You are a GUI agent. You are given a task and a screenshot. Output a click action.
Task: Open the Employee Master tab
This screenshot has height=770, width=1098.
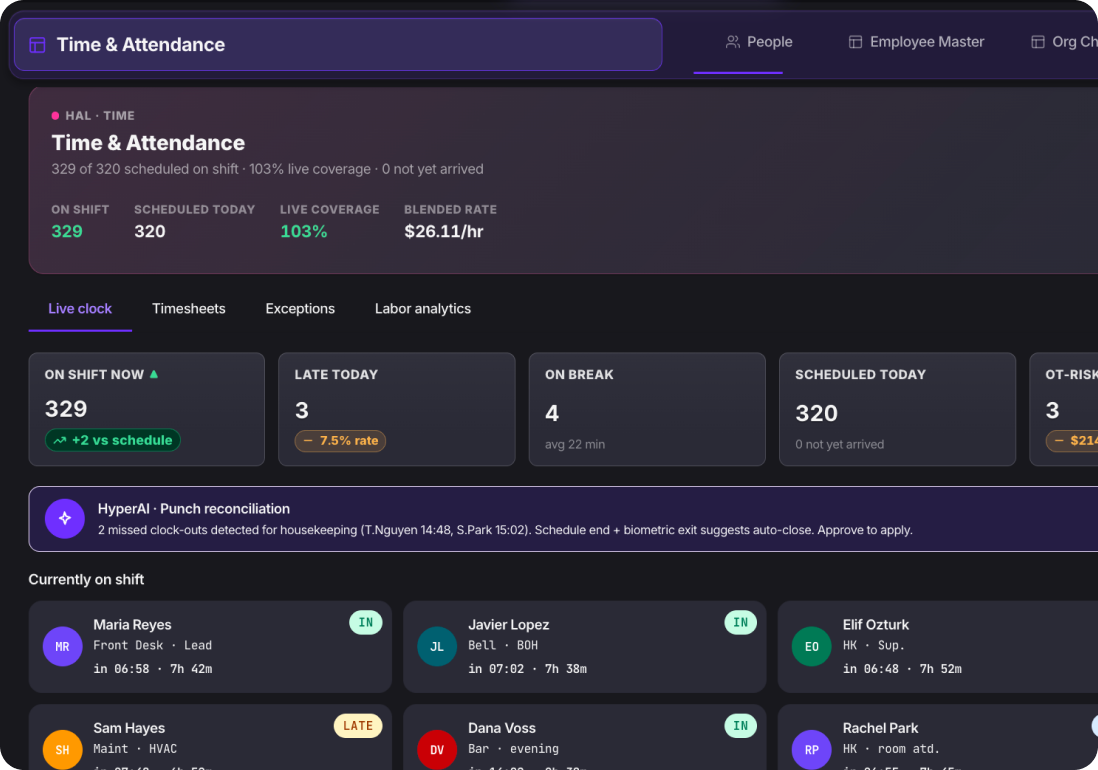pyautogui.click(x=916, y=42)
